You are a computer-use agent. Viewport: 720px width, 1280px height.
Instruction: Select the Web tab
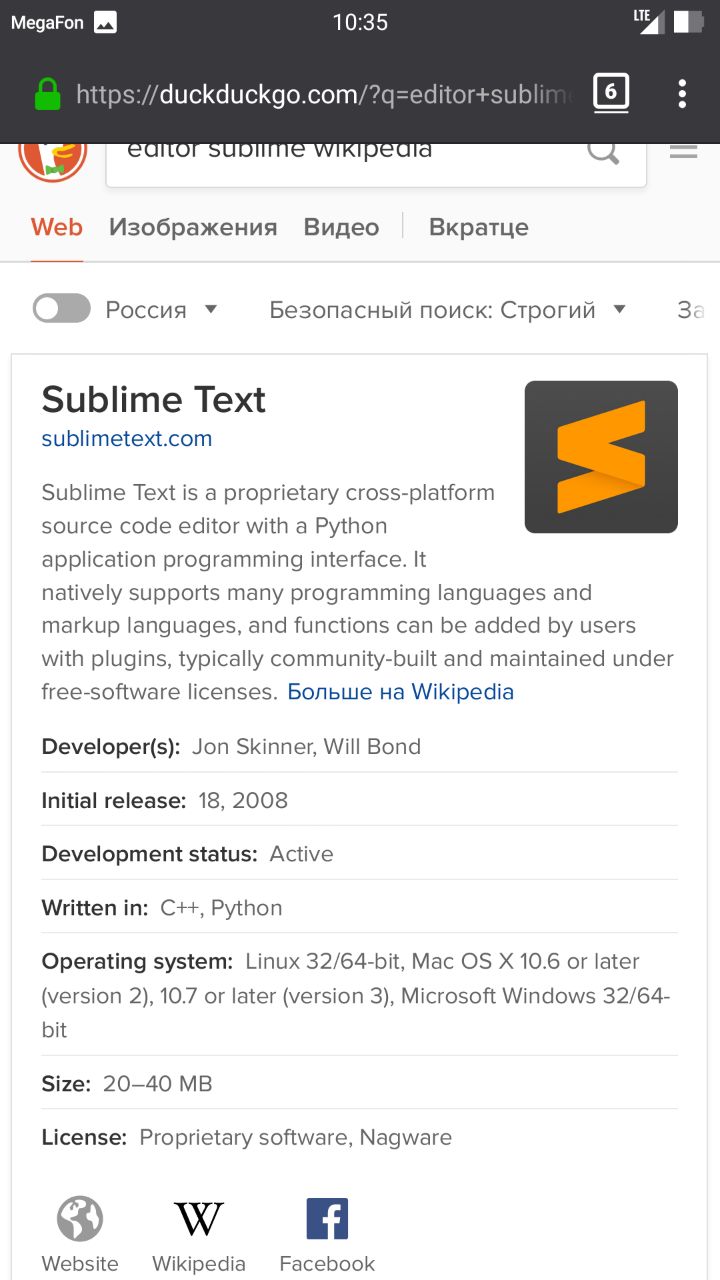pos(56,228)
